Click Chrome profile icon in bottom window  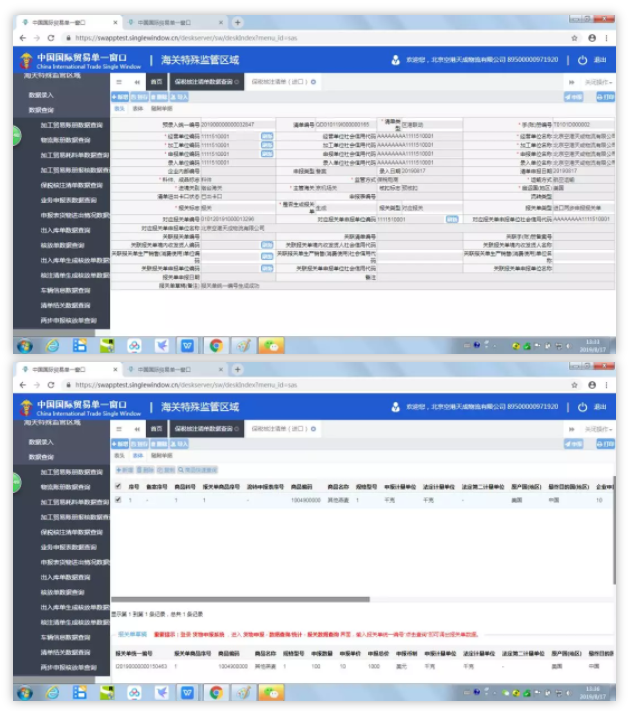592,385
